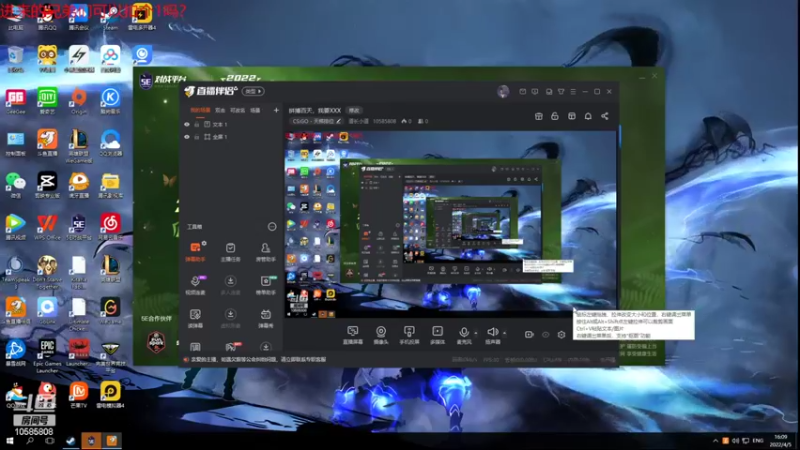The image size is (800, 450).
Task: Open the user avatar in title bar
Action: click(x=503, y=91)
